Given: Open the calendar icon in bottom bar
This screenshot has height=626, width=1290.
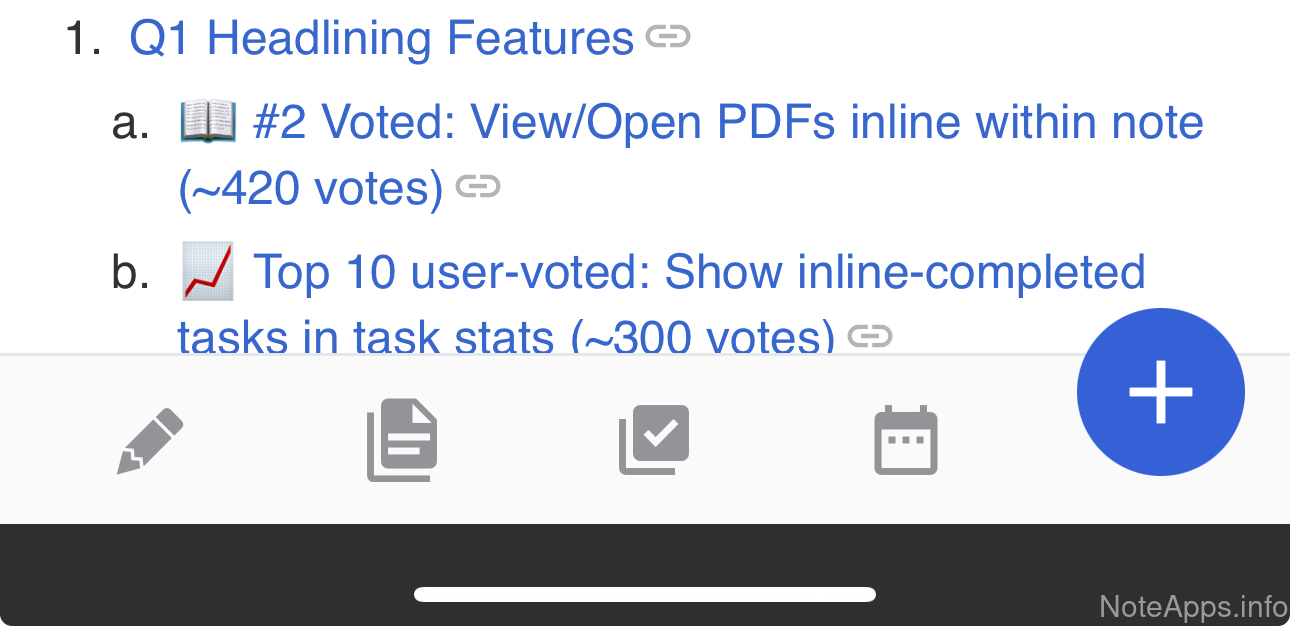Looking at the screenshot, I should click(x=906, y=440).
